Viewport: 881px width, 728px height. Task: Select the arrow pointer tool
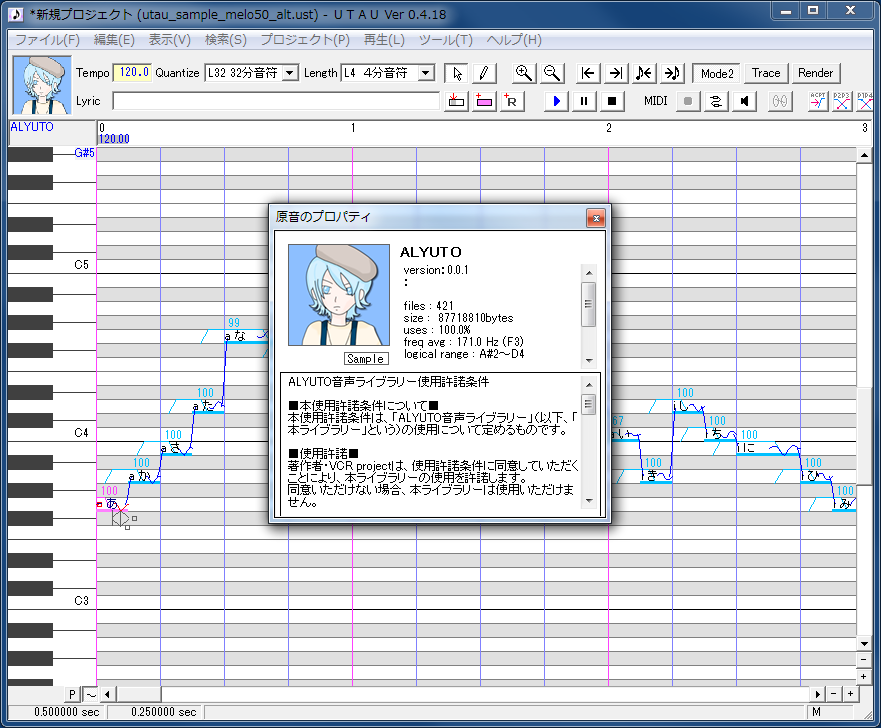tap(457, 73)
